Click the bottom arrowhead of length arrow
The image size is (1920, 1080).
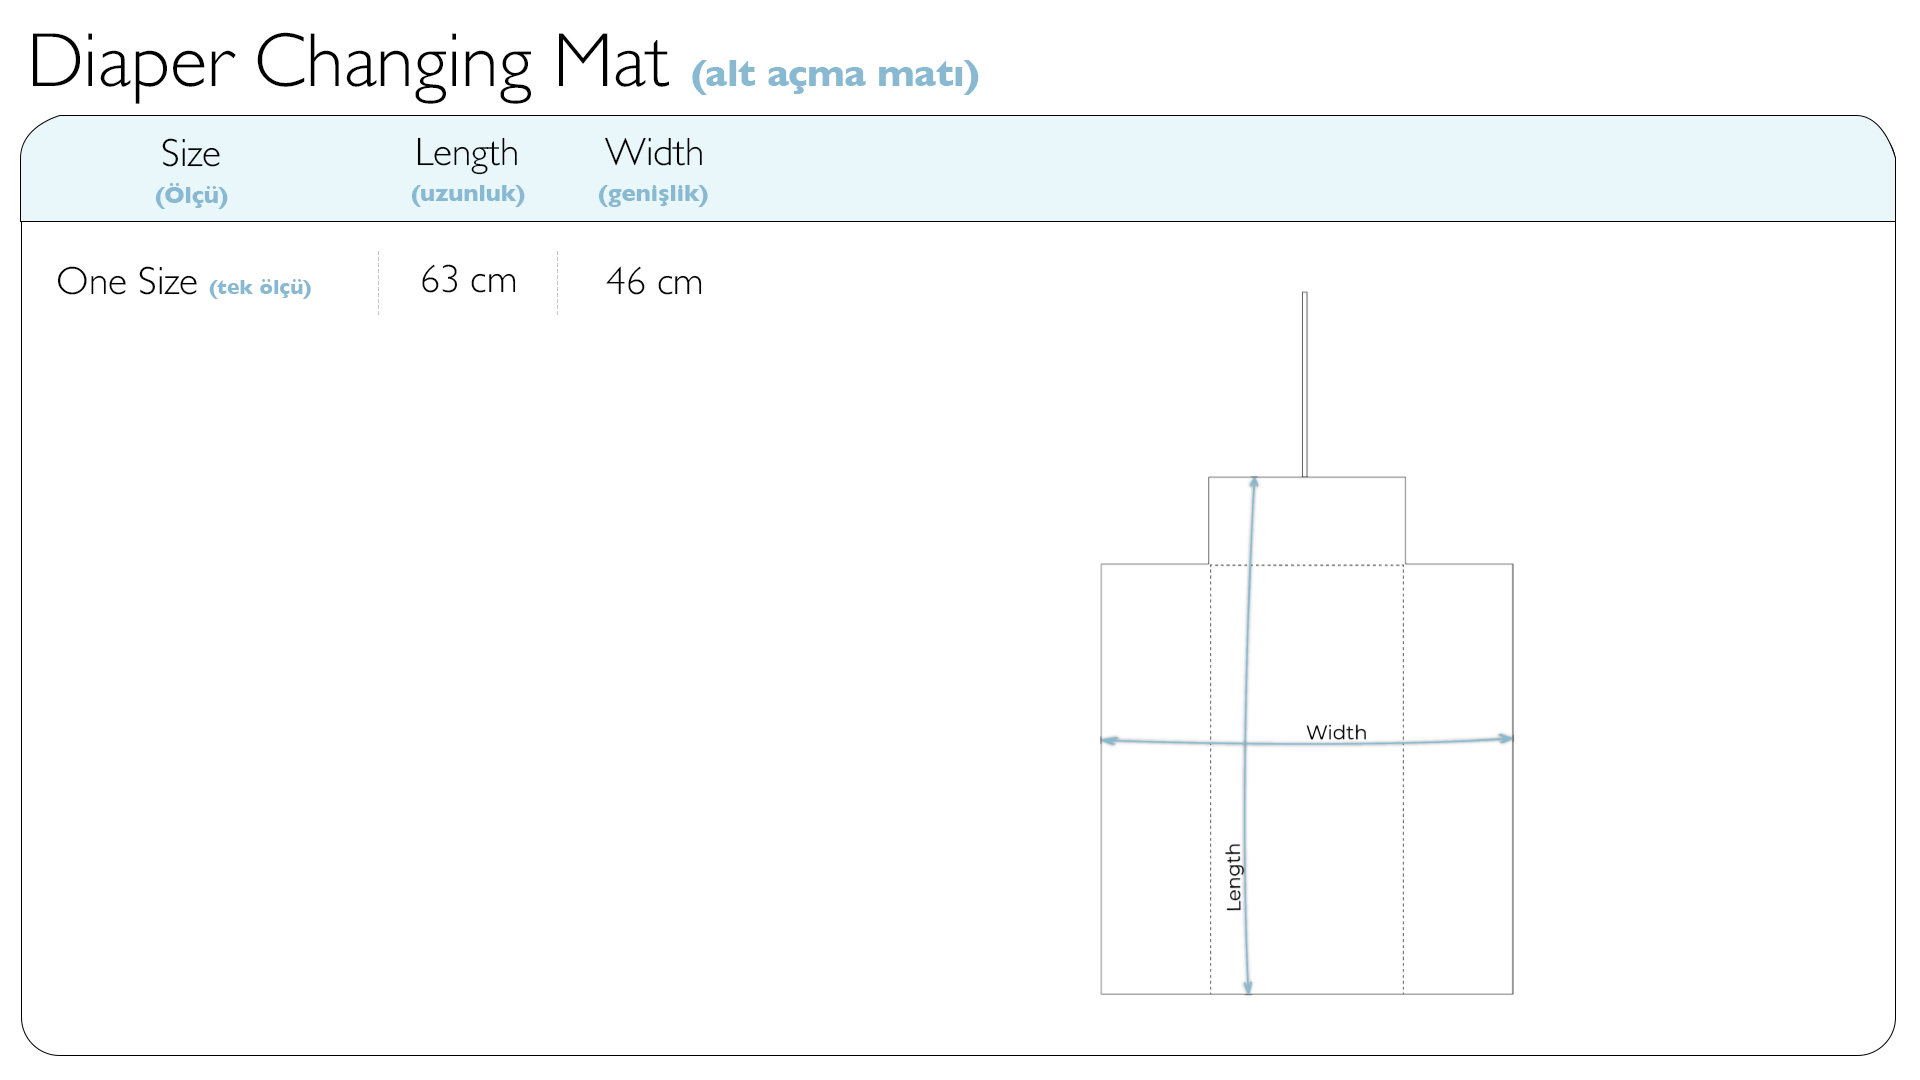click(1247, 987)
